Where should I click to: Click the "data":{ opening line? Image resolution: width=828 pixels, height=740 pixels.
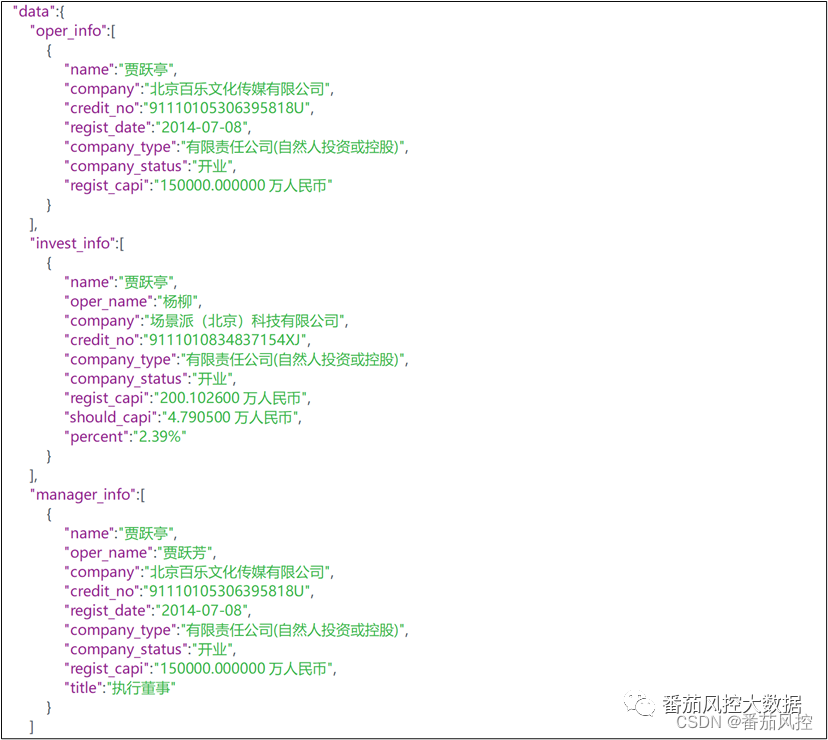[38, 12]
